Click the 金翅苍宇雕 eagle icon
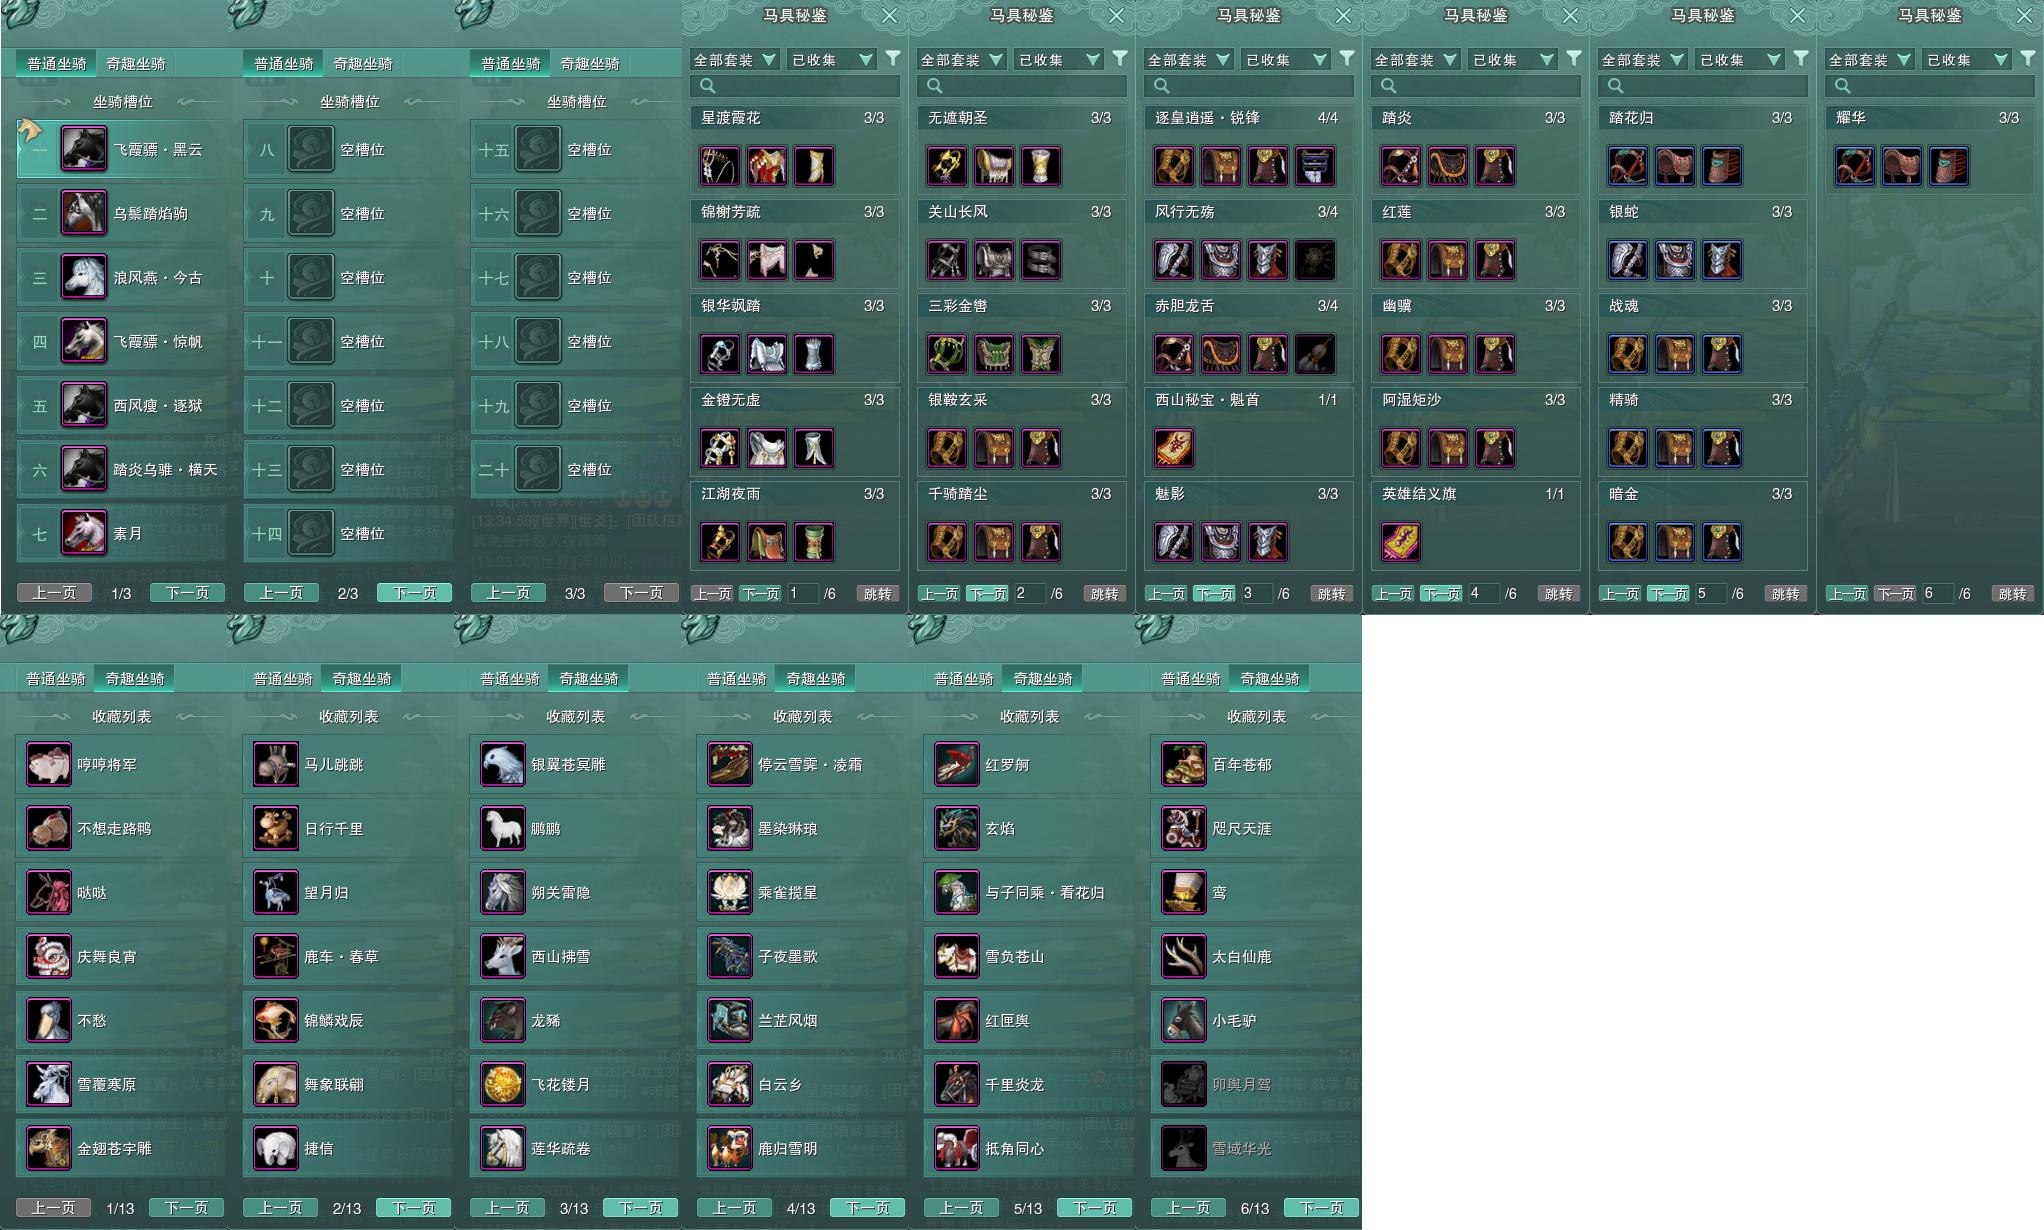Image resolution: width=2044 pixels, height=1230 pixels. click(x=48, y=1148)
